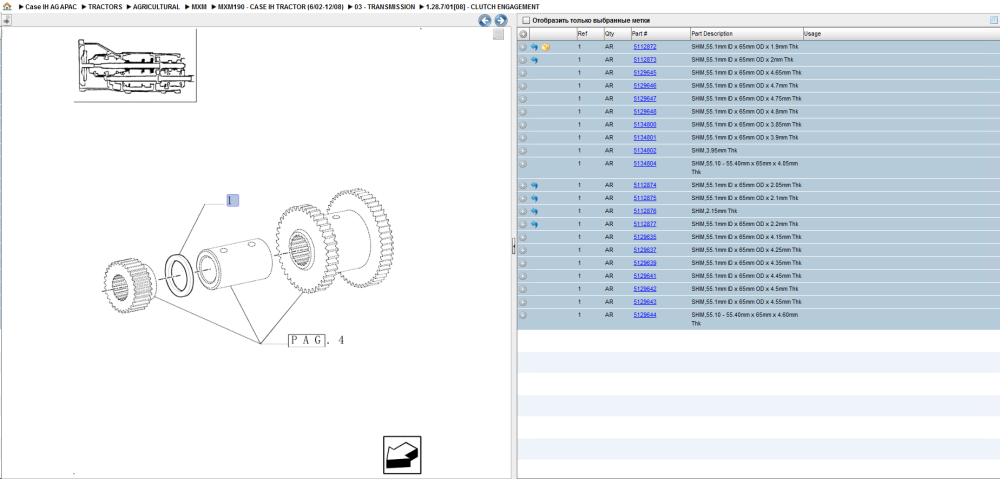This screenshot has width=1000, height=479.
Task: Add part 5134800 with its plus icon
Action: click(523, 124)
